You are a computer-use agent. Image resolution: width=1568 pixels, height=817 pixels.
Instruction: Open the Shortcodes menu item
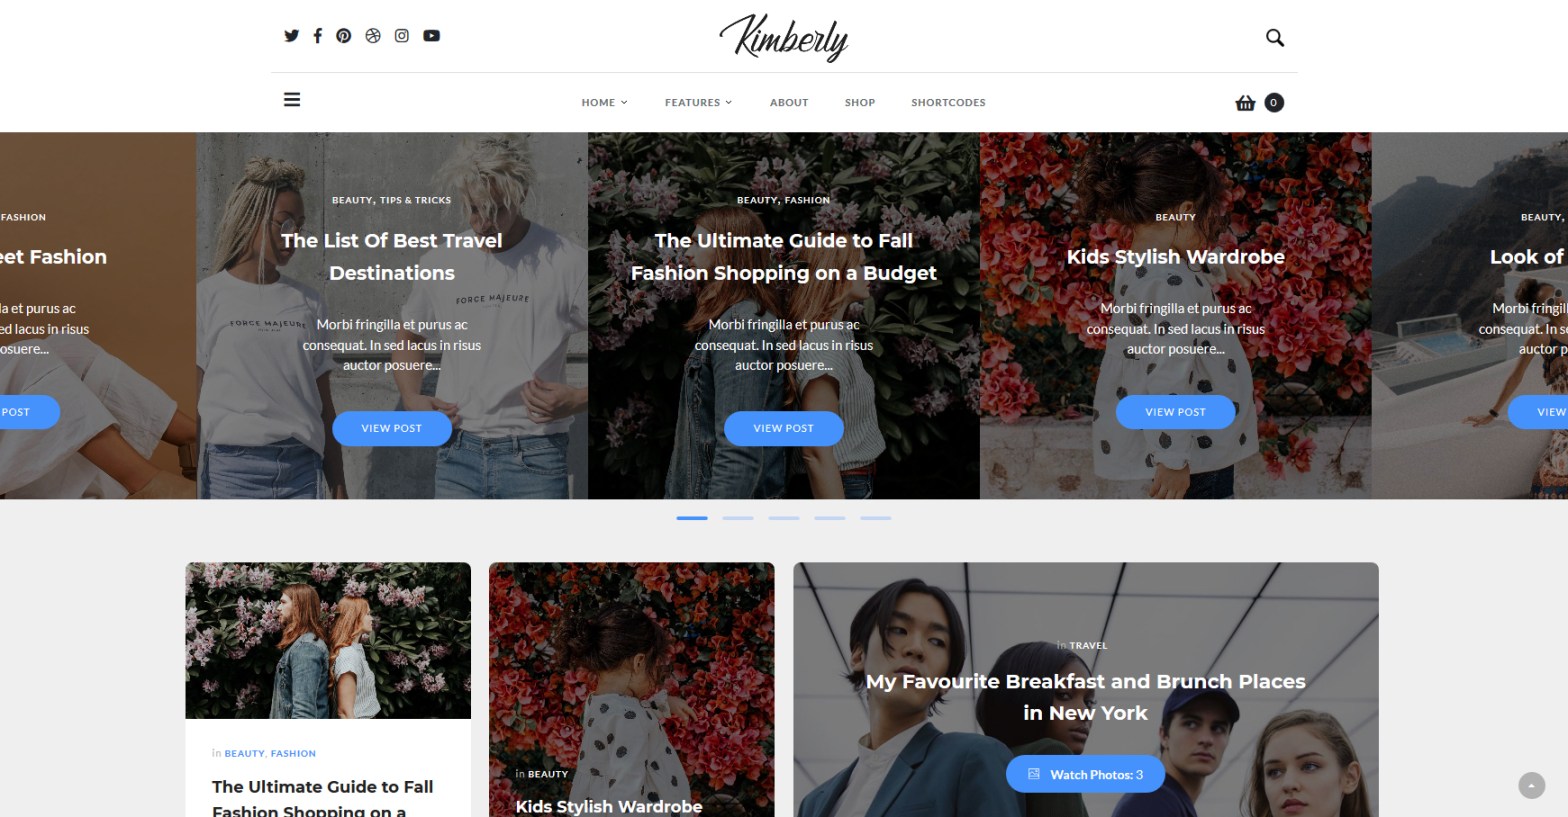pos(948,102)
